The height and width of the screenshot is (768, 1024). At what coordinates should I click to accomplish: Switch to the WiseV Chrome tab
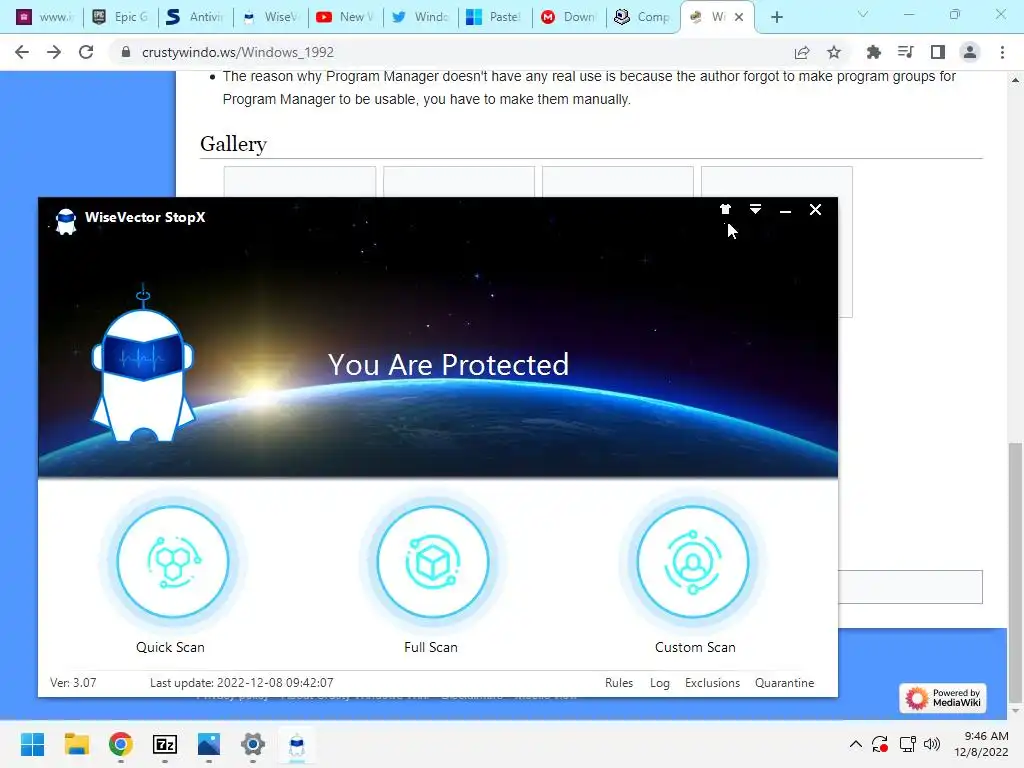click(270, 17)
